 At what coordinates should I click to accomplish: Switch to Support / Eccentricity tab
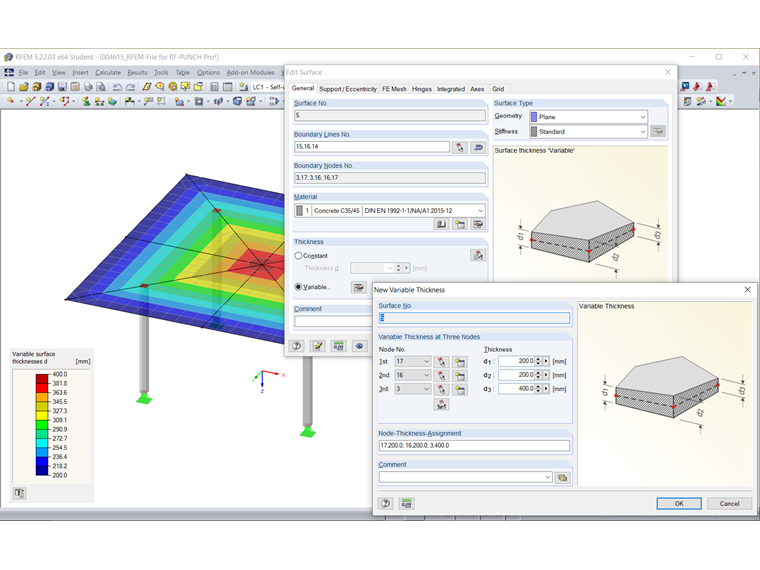click(348, 89)
